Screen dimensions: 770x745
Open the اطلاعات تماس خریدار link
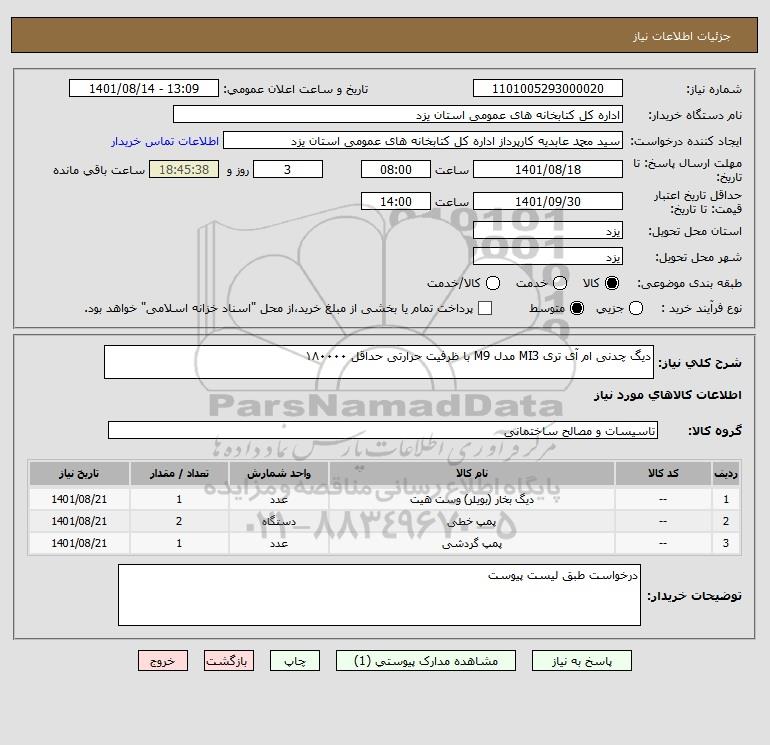[165, 141]
